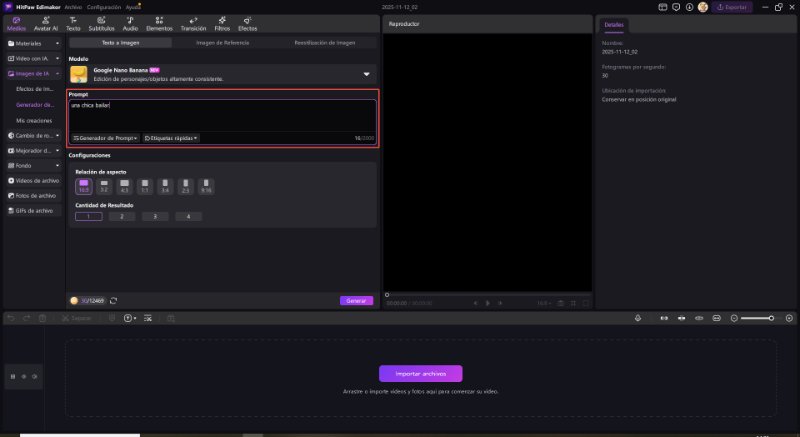Set result quantity to 4
Viewport: 800px width, 437px height.
click(x=188, y=216)
